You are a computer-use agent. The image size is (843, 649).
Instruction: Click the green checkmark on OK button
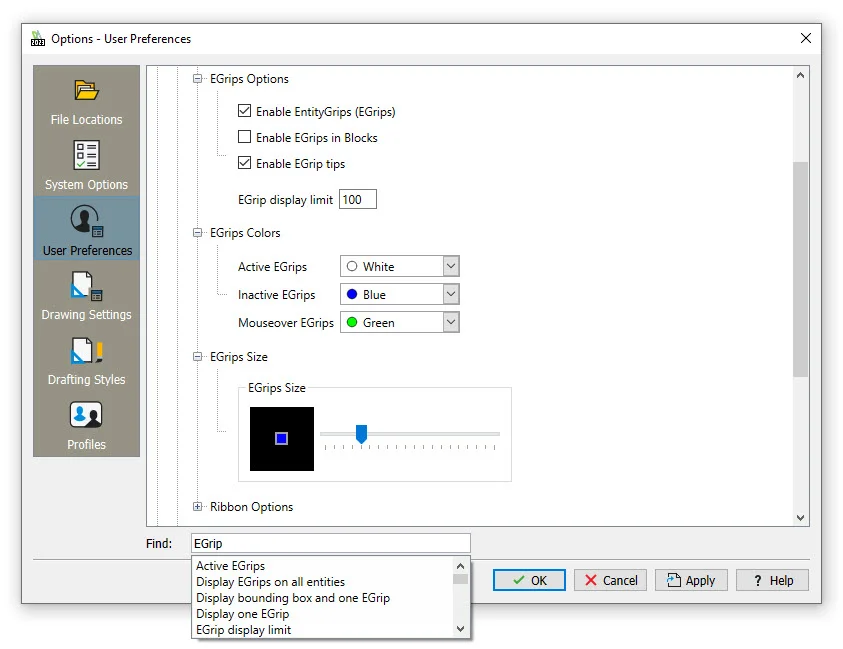click(517, 581)
